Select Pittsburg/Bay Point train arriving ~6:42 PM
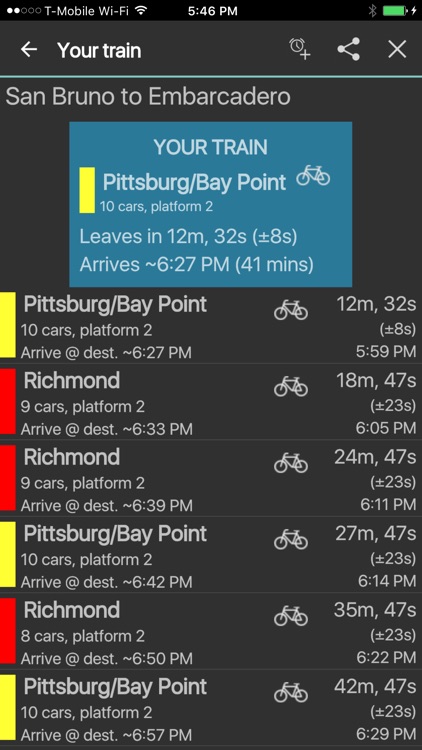Image resolution: width=422 pixels, height=750 pixels. (x=211, y=555)
